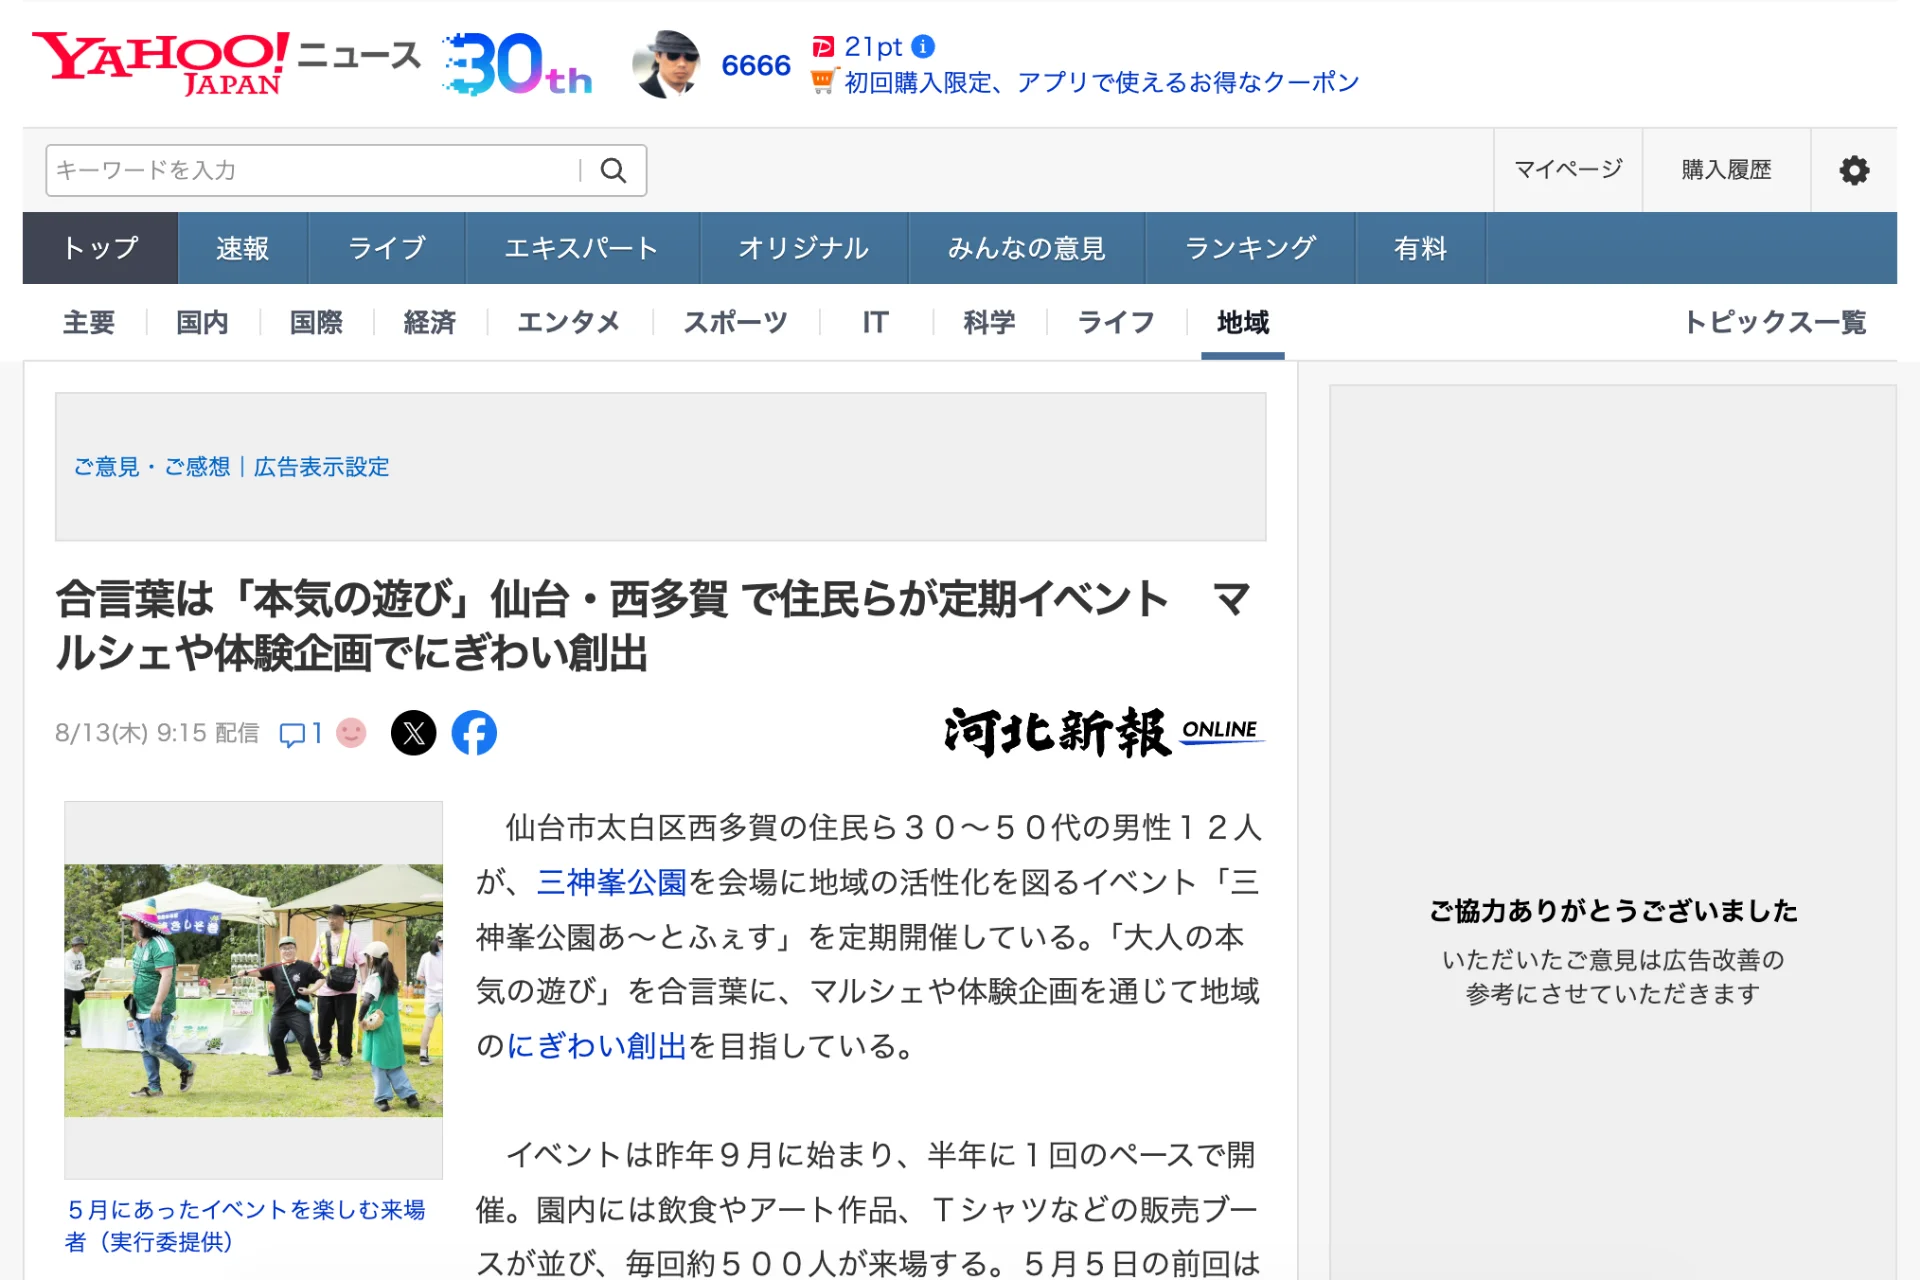Viewport: 1920px width, 1280px height.
Task: Open 広告表示設定 ad settings link
Action: pyautogui.click(x=321, y=467)
